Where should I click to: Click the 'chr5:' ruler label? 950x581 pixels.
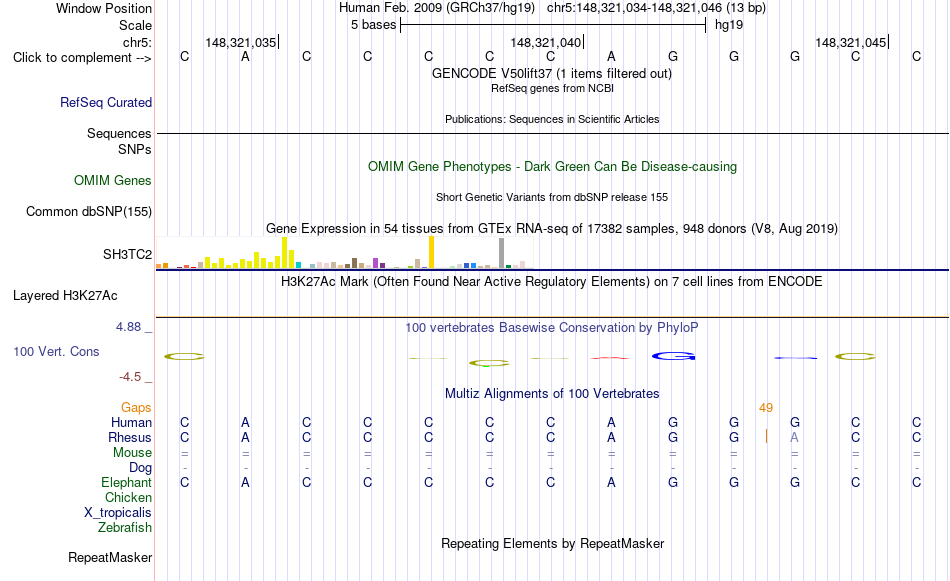[138, 42]
